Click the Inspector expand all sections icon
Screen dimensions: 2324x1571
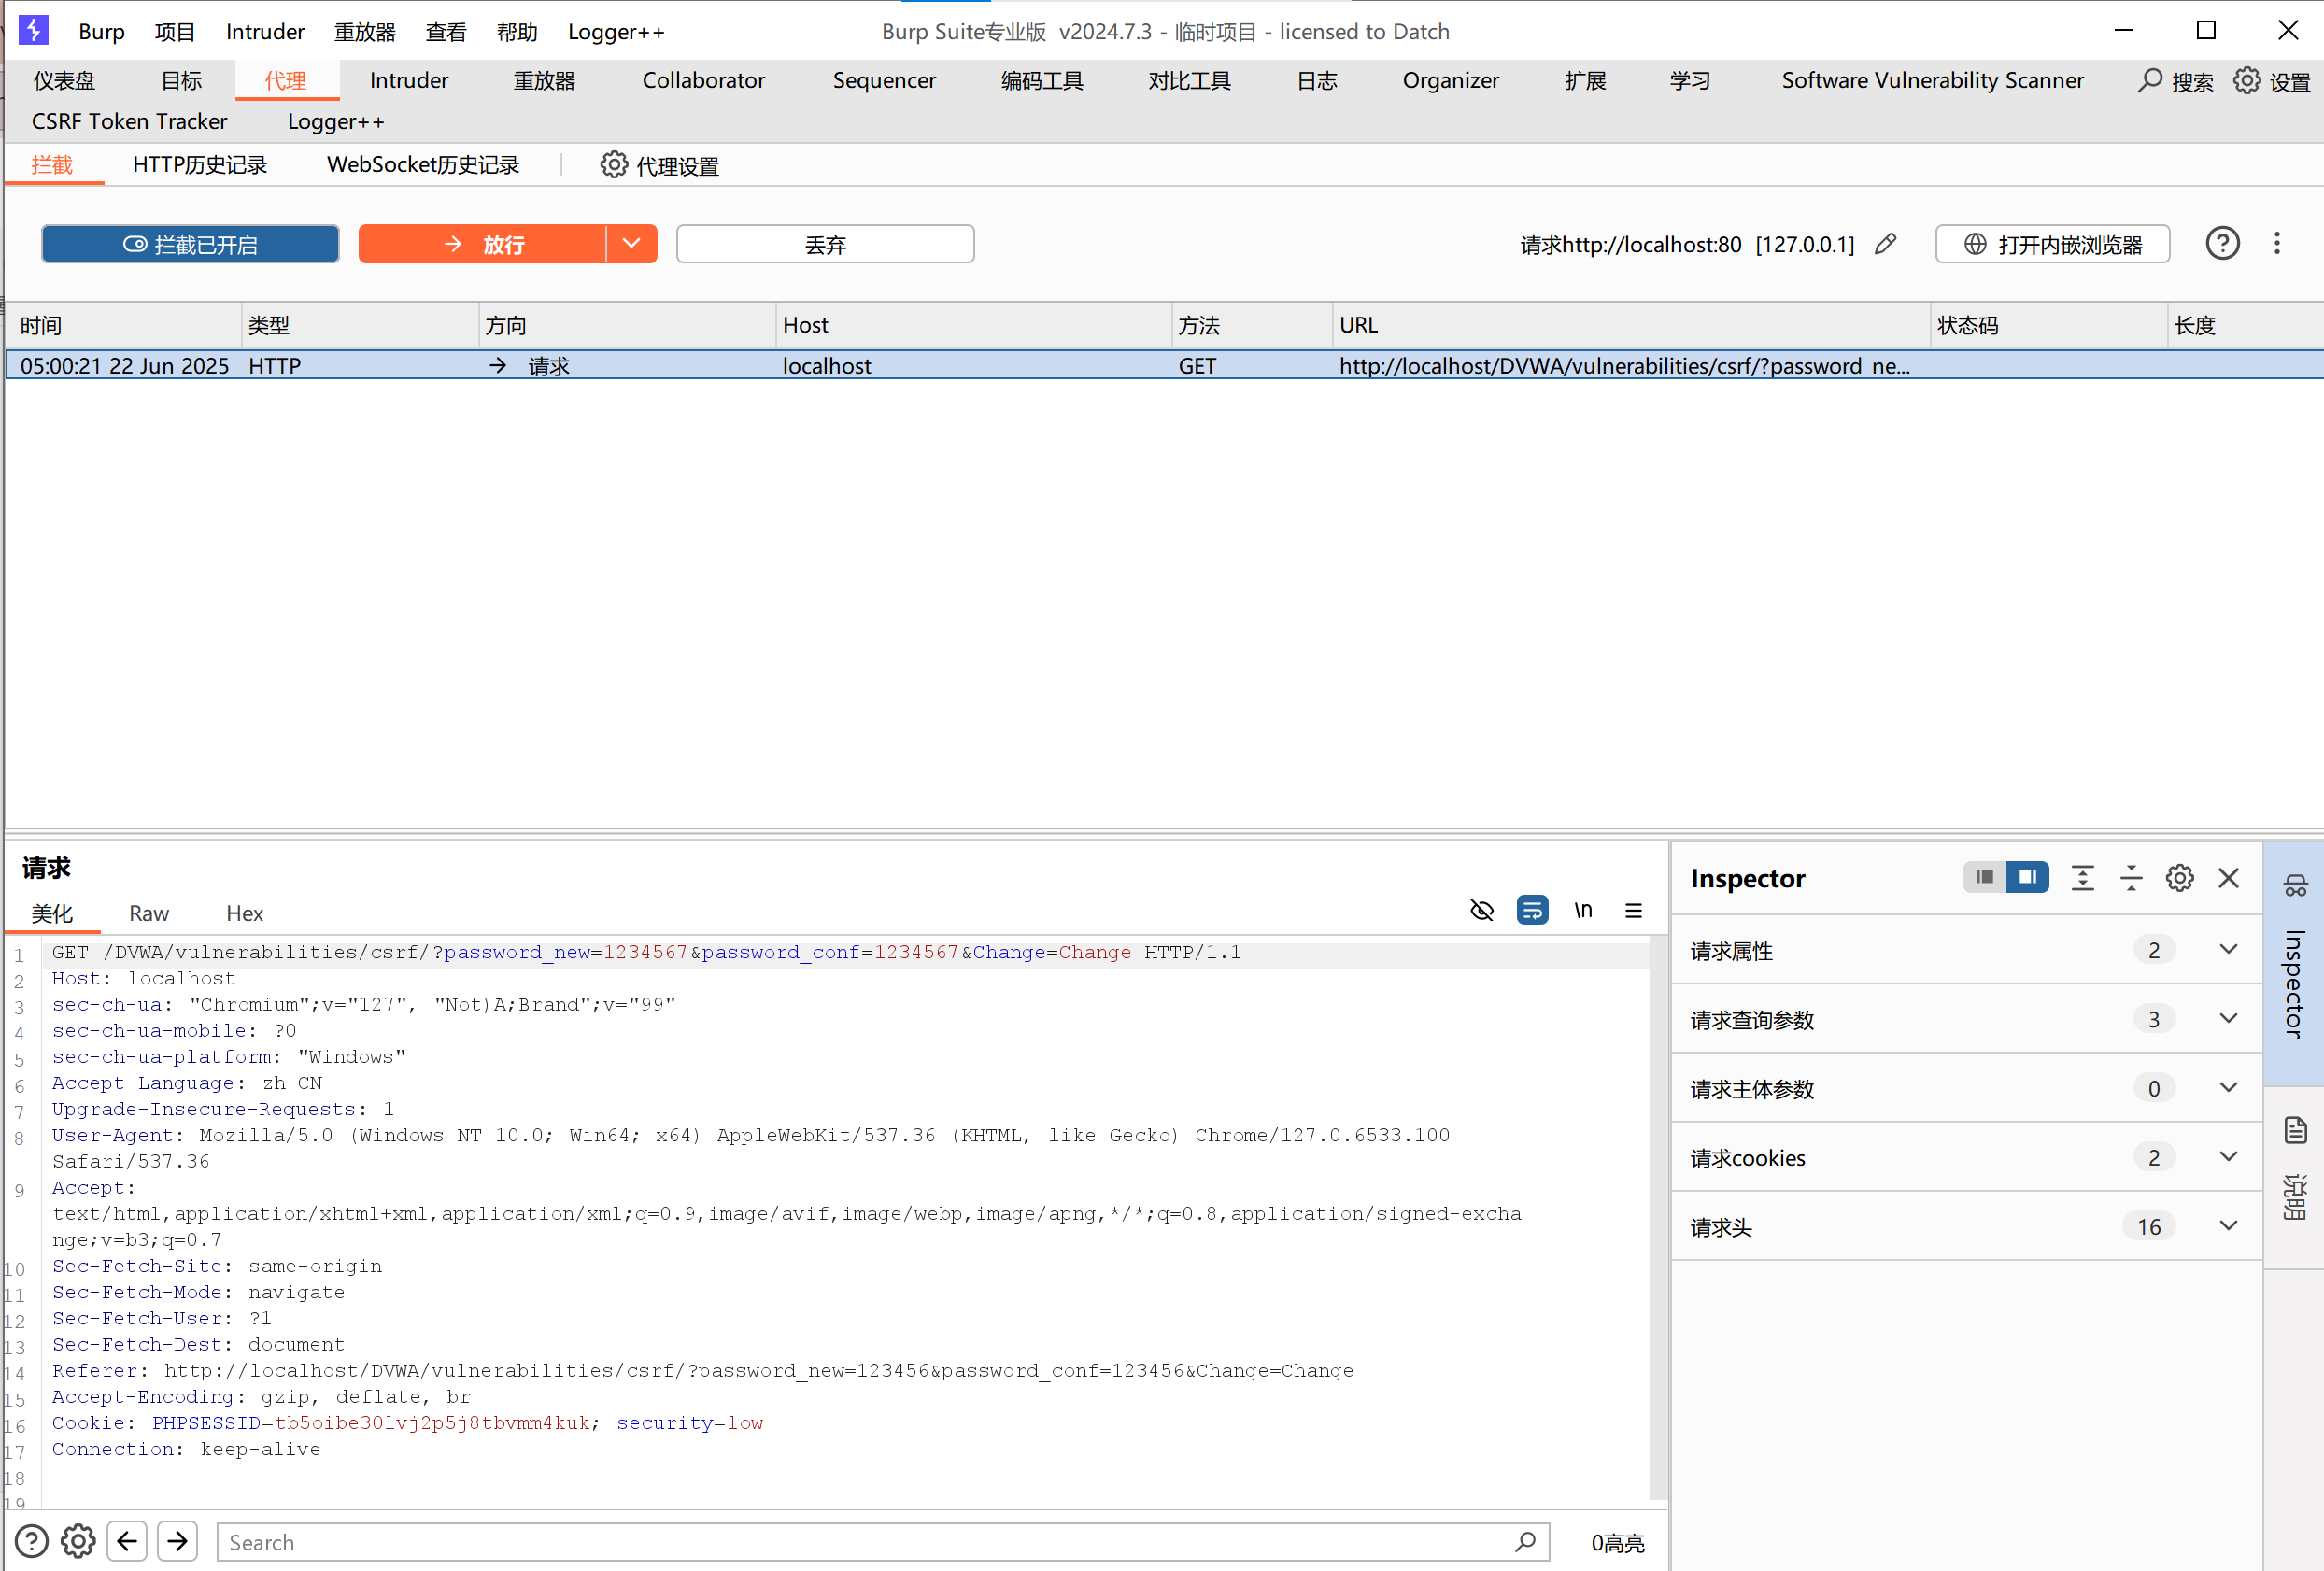tap(2083, 878)
